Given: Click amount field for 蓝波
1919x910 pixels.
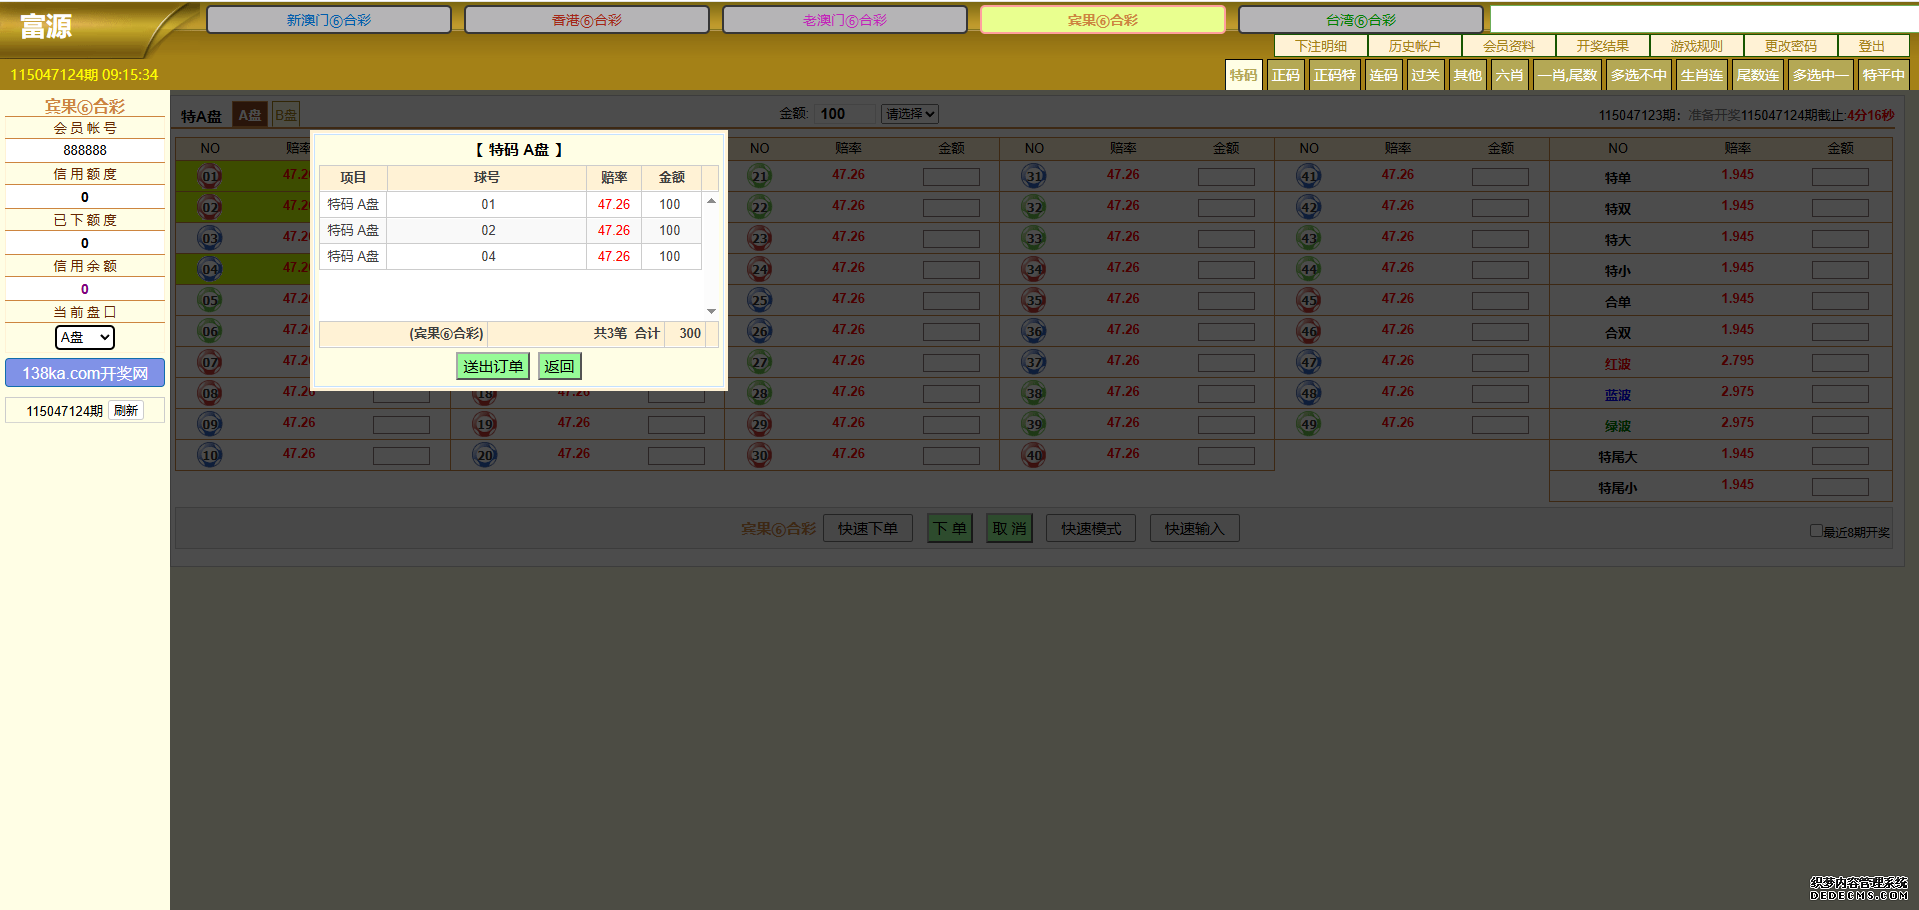Looking at the screenshot, I should [1840, 394].
